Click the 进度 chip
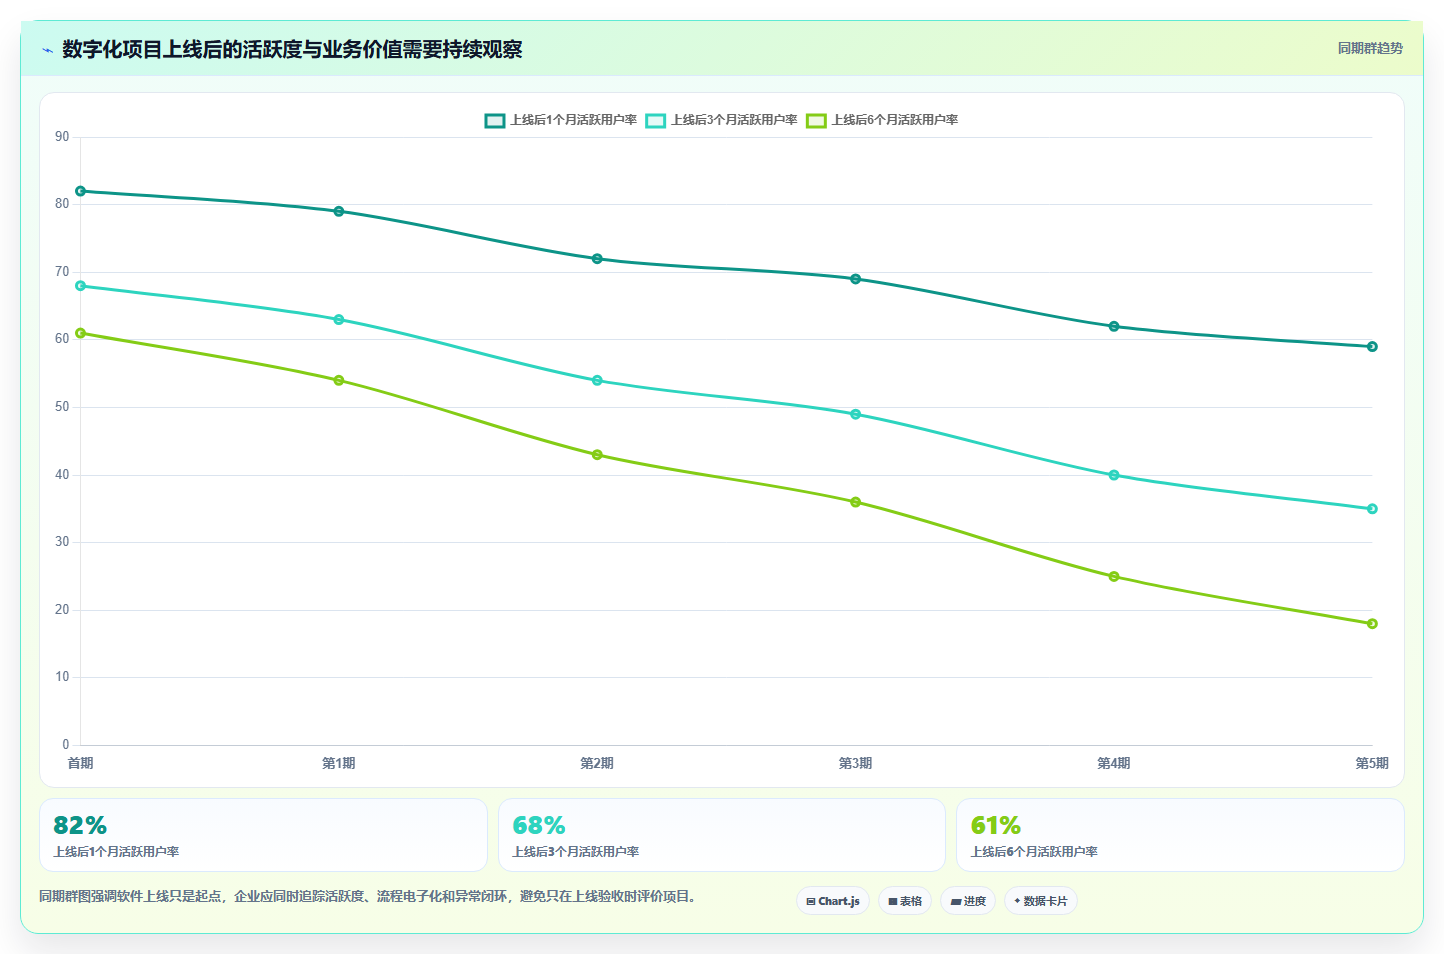 tap(968, 901)
